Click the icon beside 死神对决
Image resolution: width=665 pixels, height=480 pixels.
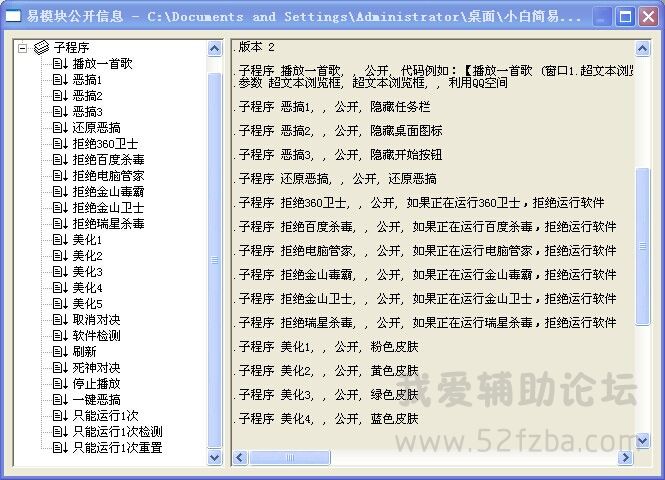pyautogui.click(x=60, y=368)
